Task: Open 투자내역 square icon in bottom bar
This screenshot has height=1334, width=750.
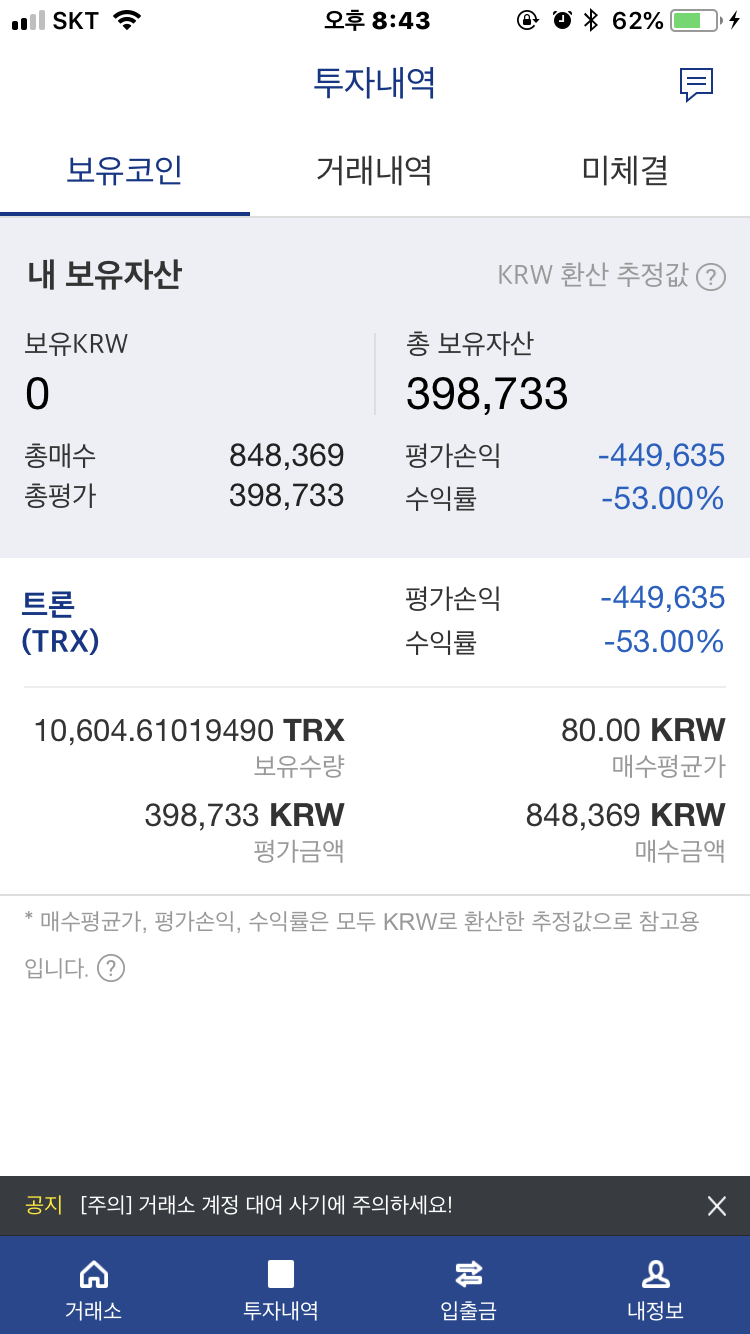Action: (281, 1274)
